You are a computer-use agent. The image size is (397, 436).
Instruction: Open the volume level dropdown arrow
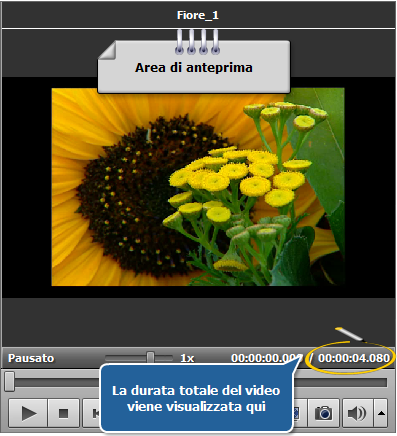(x=381, y=413)
